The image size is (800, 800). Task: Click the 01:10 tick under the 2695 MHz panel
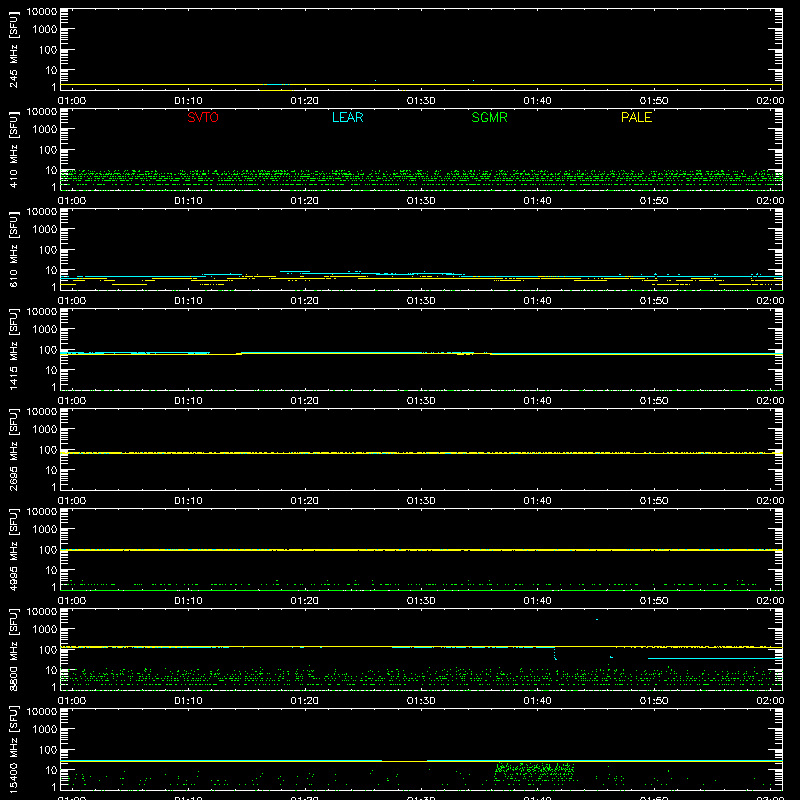(188, 501)
